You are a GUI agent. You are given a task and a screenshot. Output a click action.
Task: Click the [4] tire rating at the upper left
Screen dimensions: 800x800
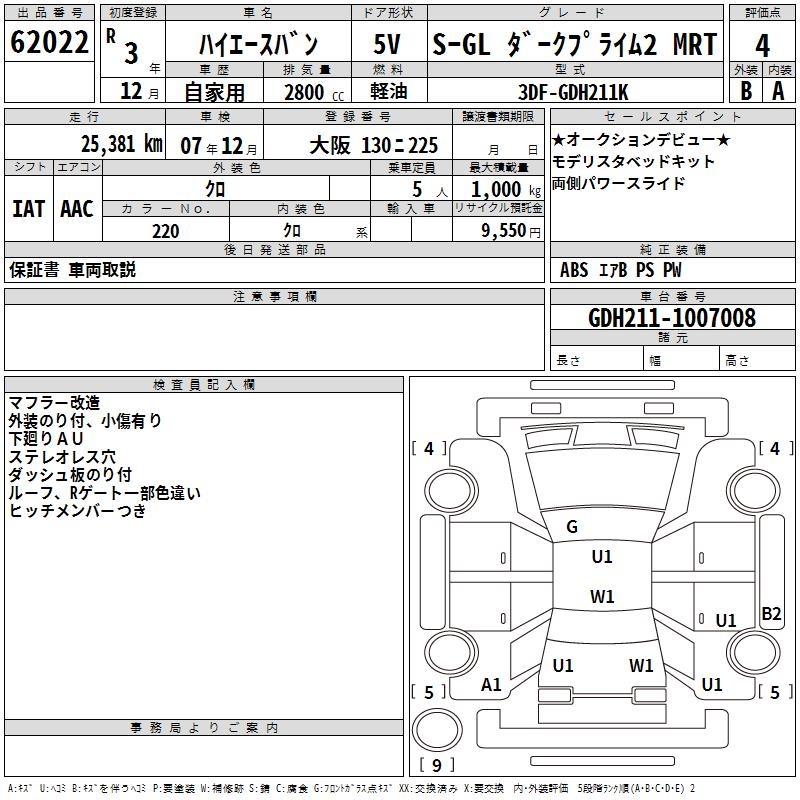coord(429,449)
